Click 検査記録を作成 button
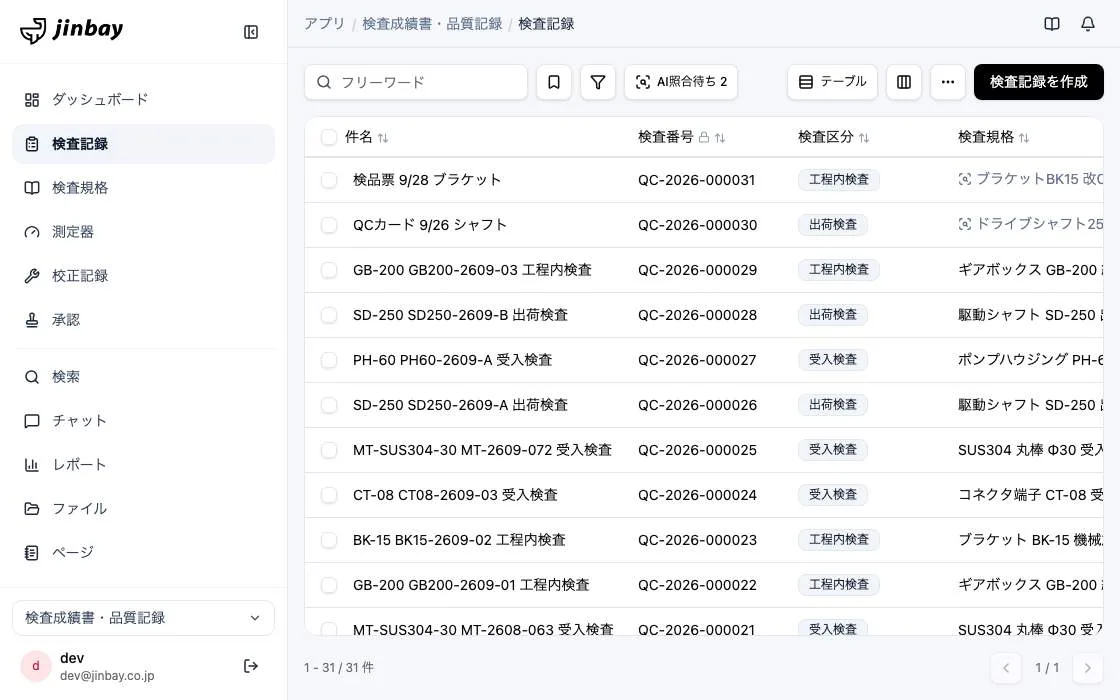Screen dimensions: 1120x700 [1039, 82]
